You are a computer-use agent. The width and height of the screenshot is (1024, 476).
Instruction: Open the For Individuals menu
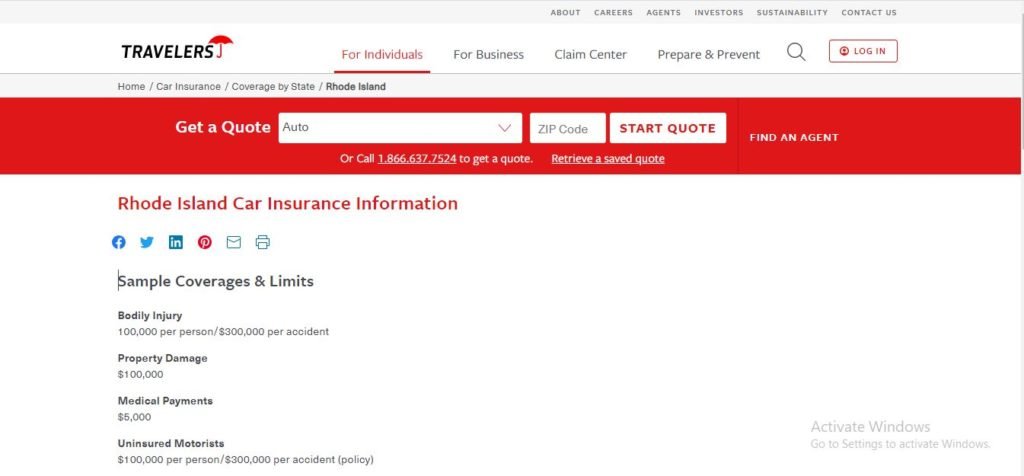[382, 55]
